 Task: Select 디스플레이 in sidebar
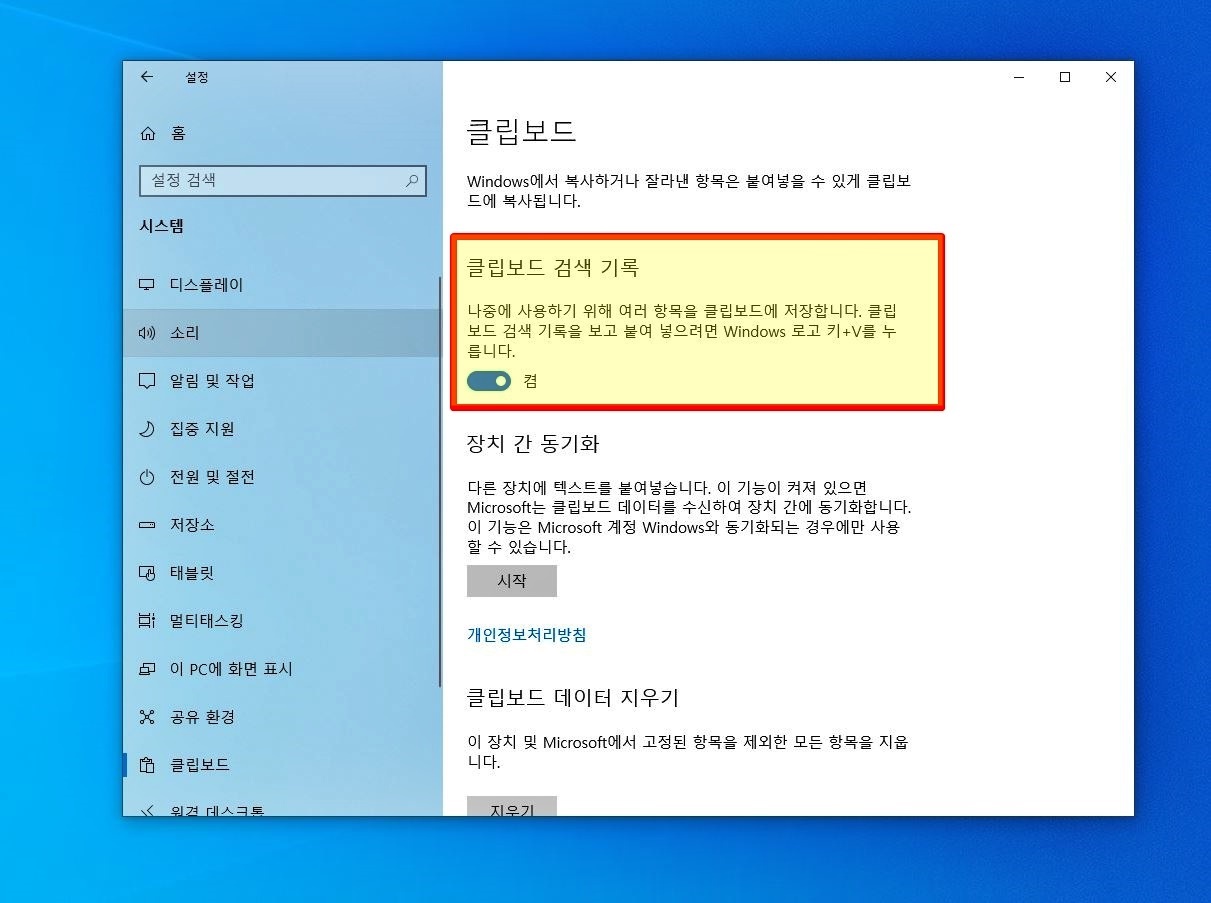(x=281, y=285)
